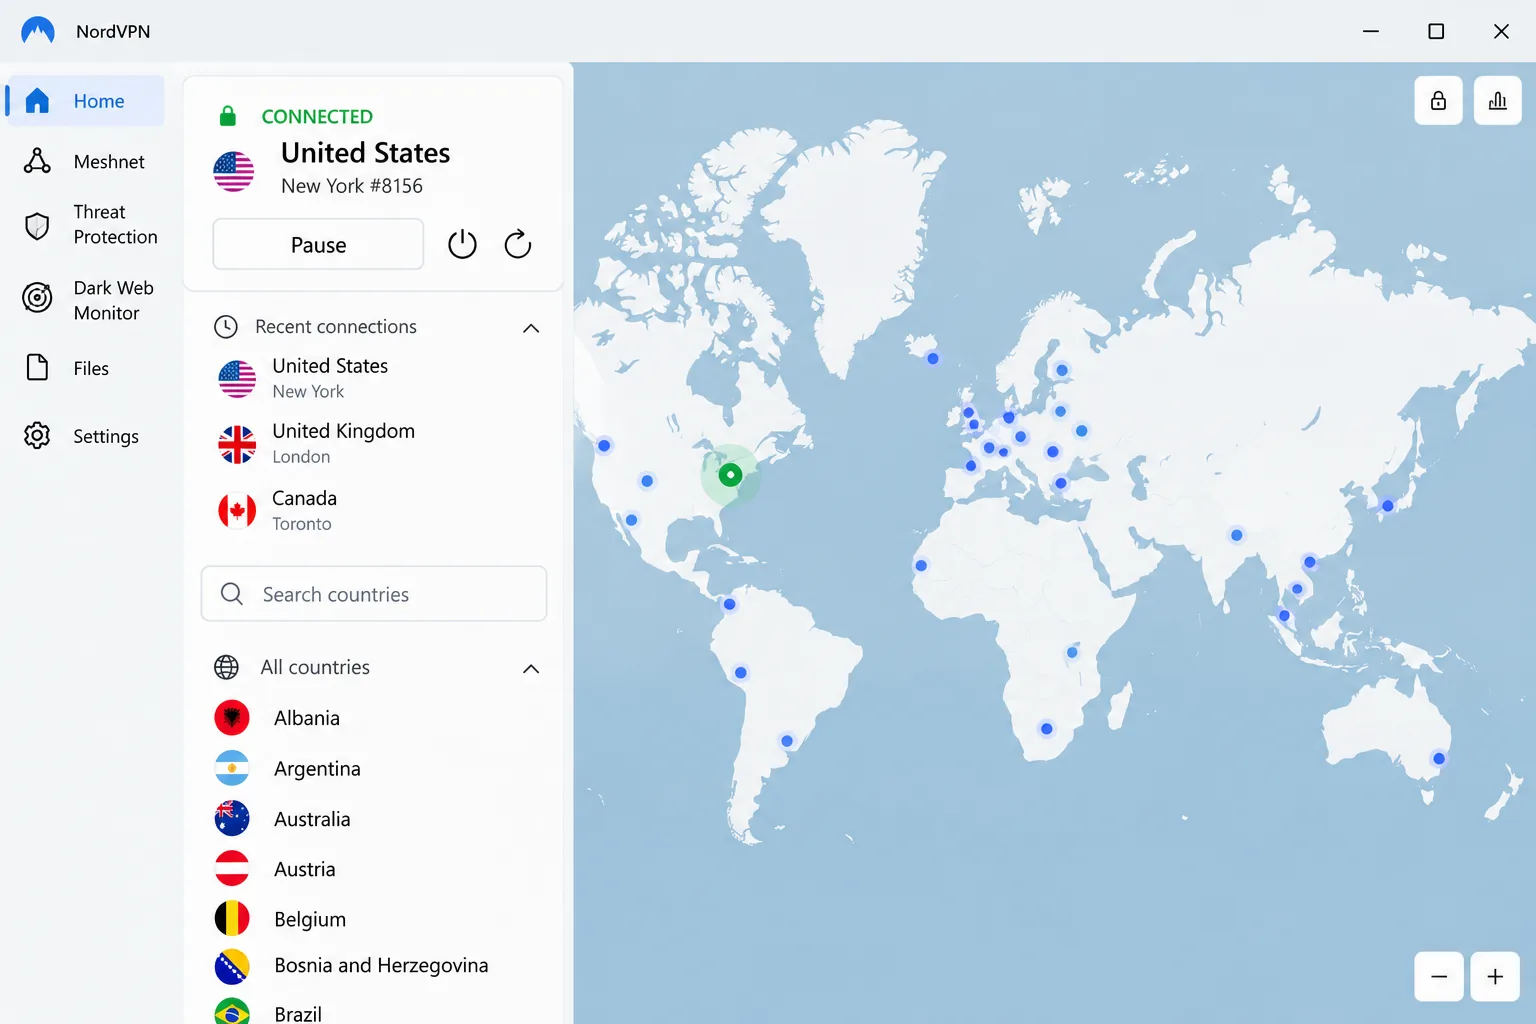Connect to Albania

[x=373, y=718]
